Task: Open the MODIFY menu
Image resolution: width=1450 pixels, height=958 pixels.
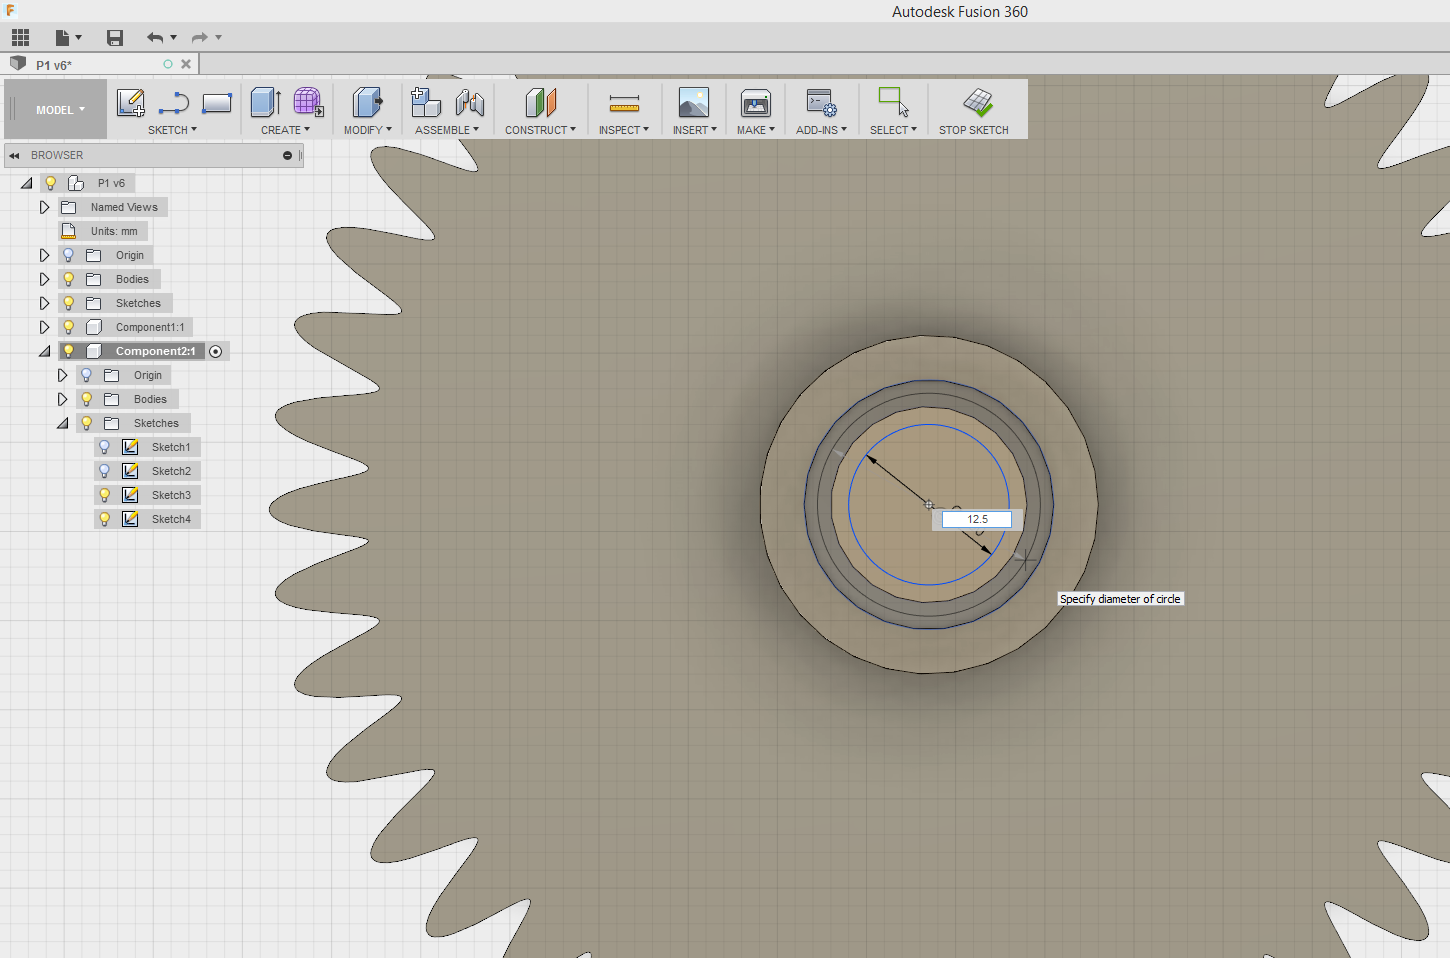Action: pyautogui.click(x=367, y=130)
